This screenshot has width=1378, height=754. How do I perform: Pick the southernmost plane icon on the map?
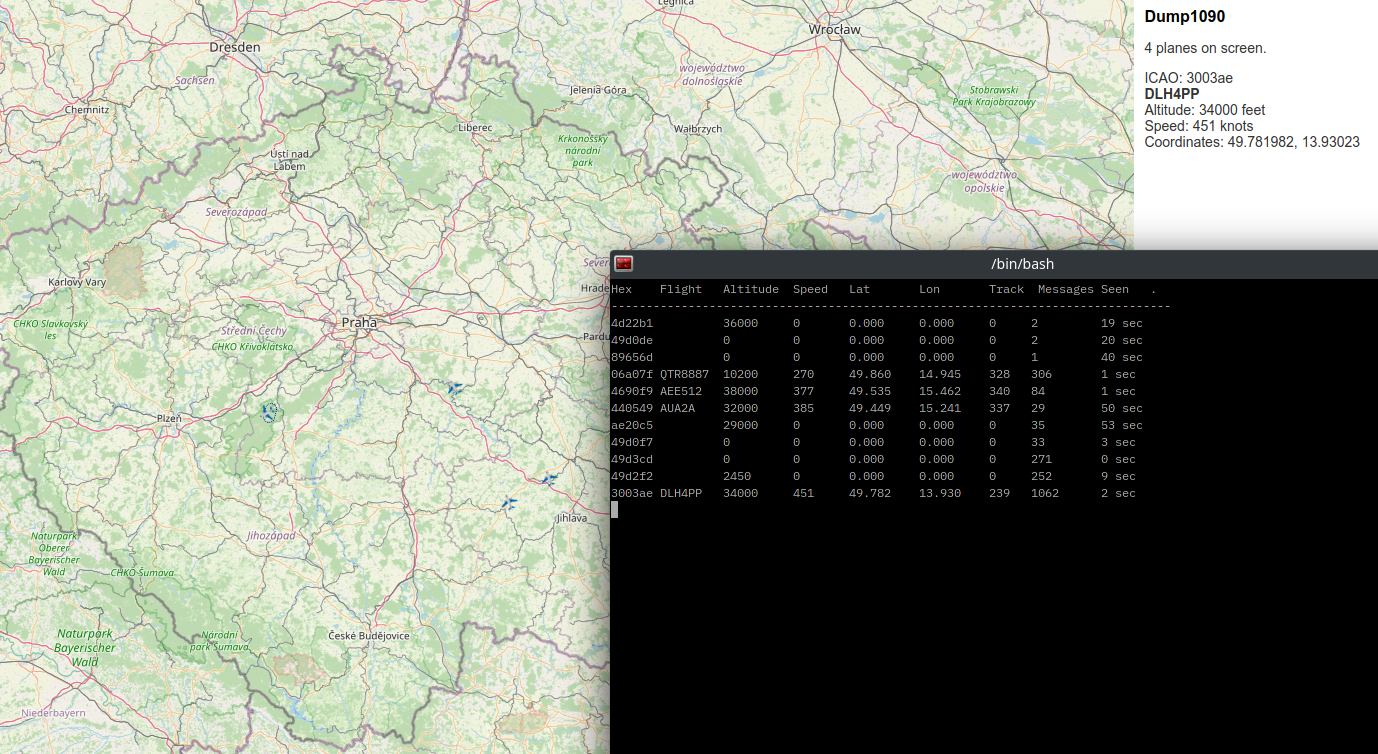pos(509,504)
